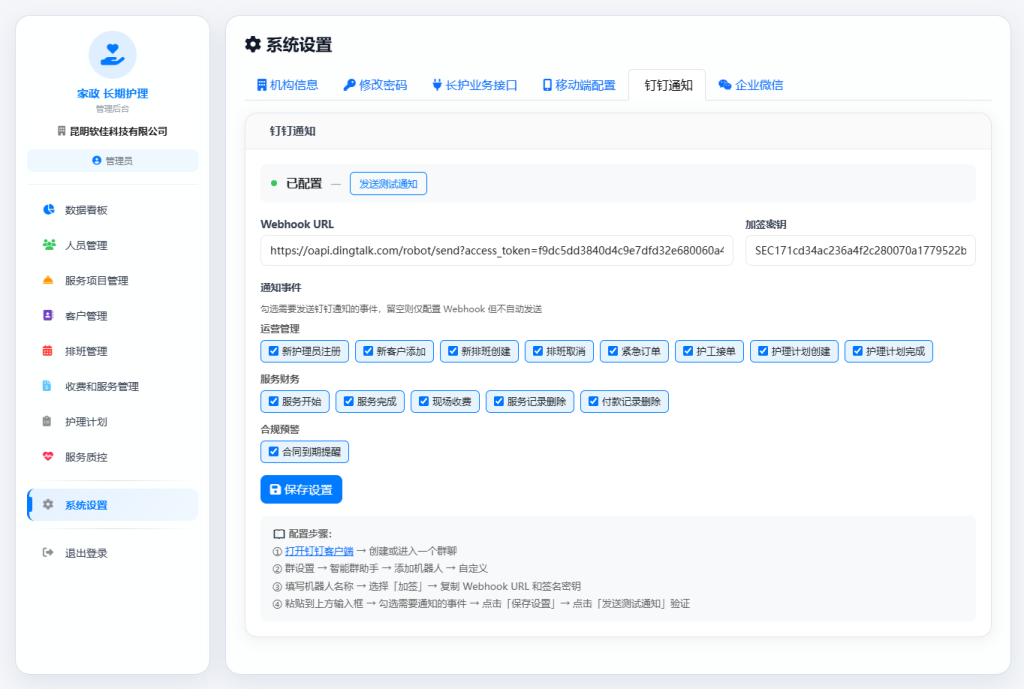Open 人员管理 in sidebar
The height and width of the screenshot is (689, 1024).
coord(112,245)
